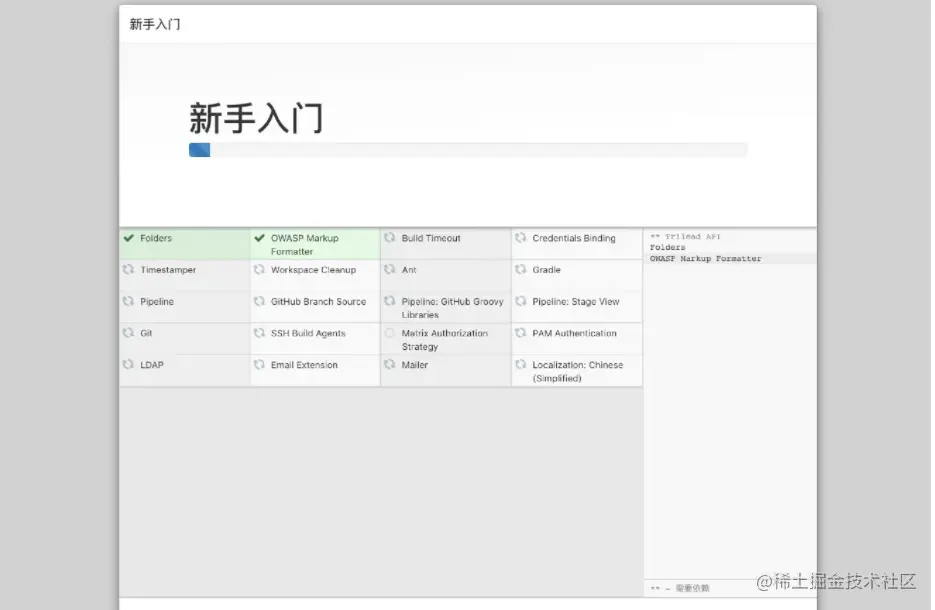
Task: Click the pending icon next to LDAP
Action: (128, 364)
